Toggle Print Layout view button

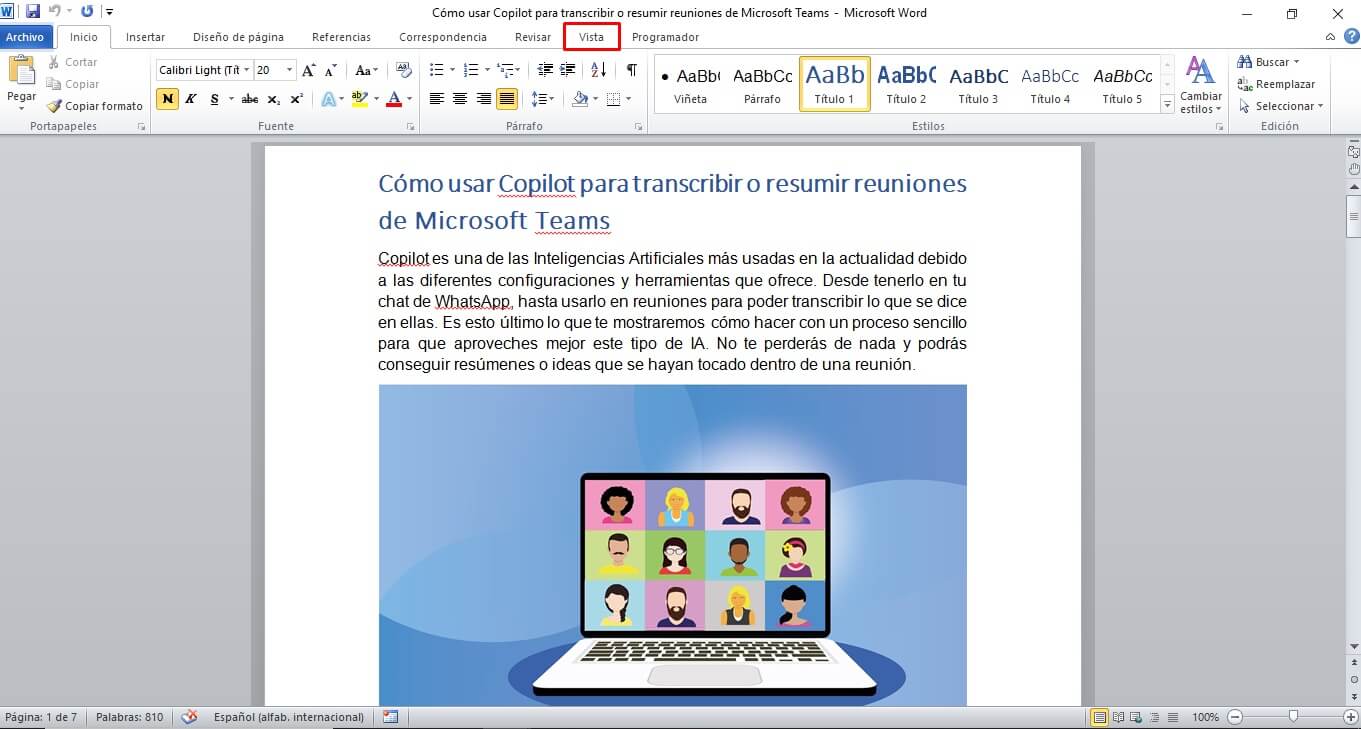pos(1100,717)
